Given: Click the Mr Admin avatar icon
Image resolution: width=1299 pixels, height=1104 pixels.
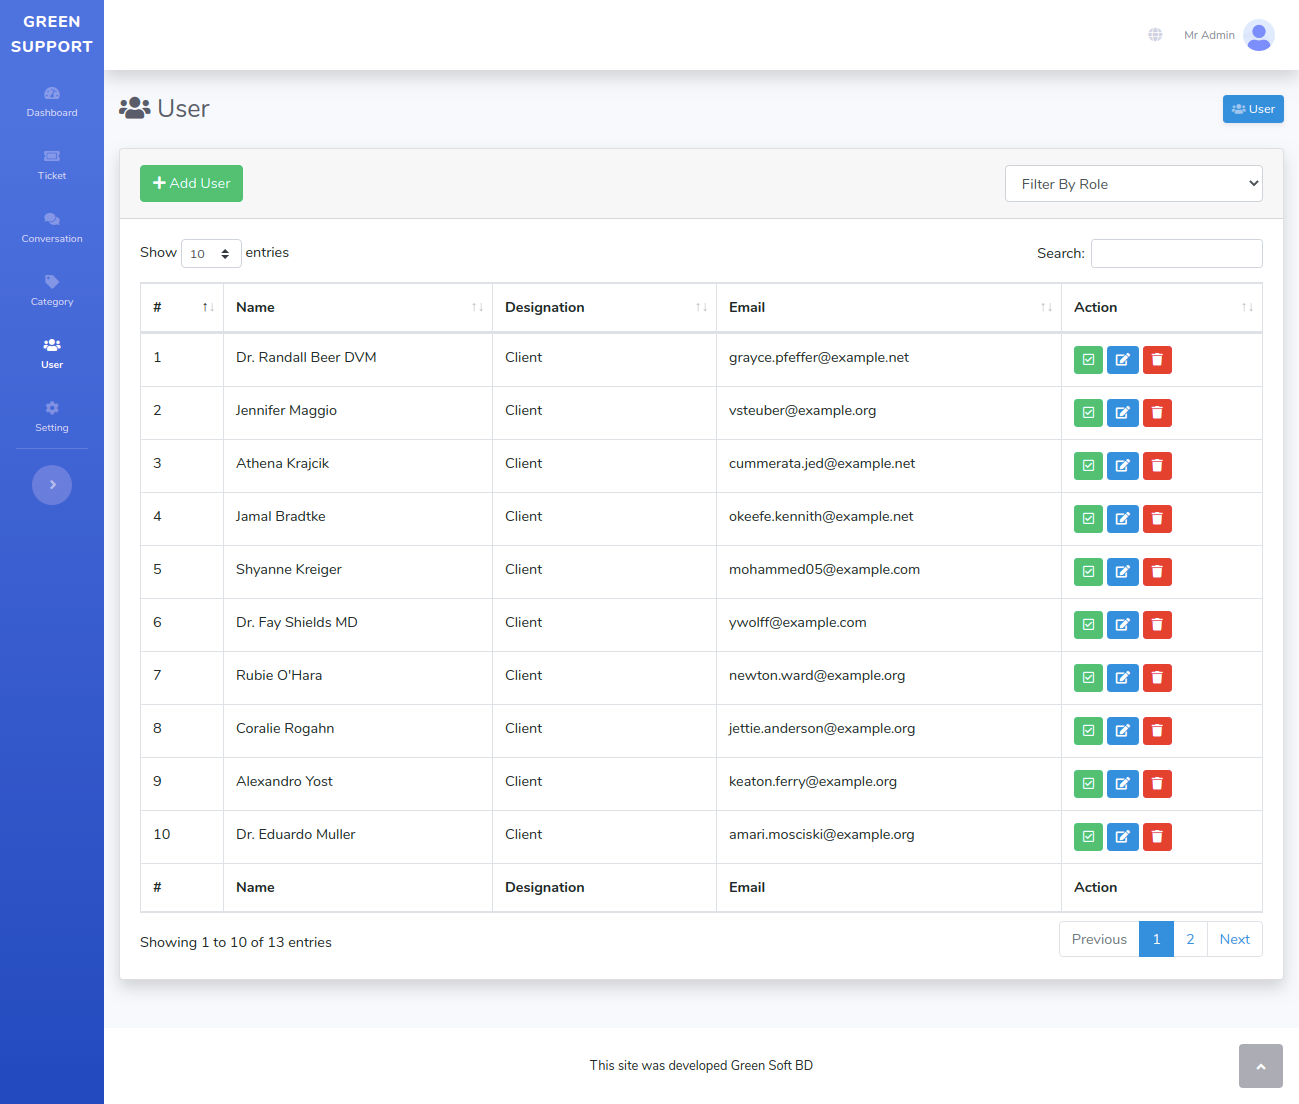Looking at the screenshot, I should (x=1258, y=35).
